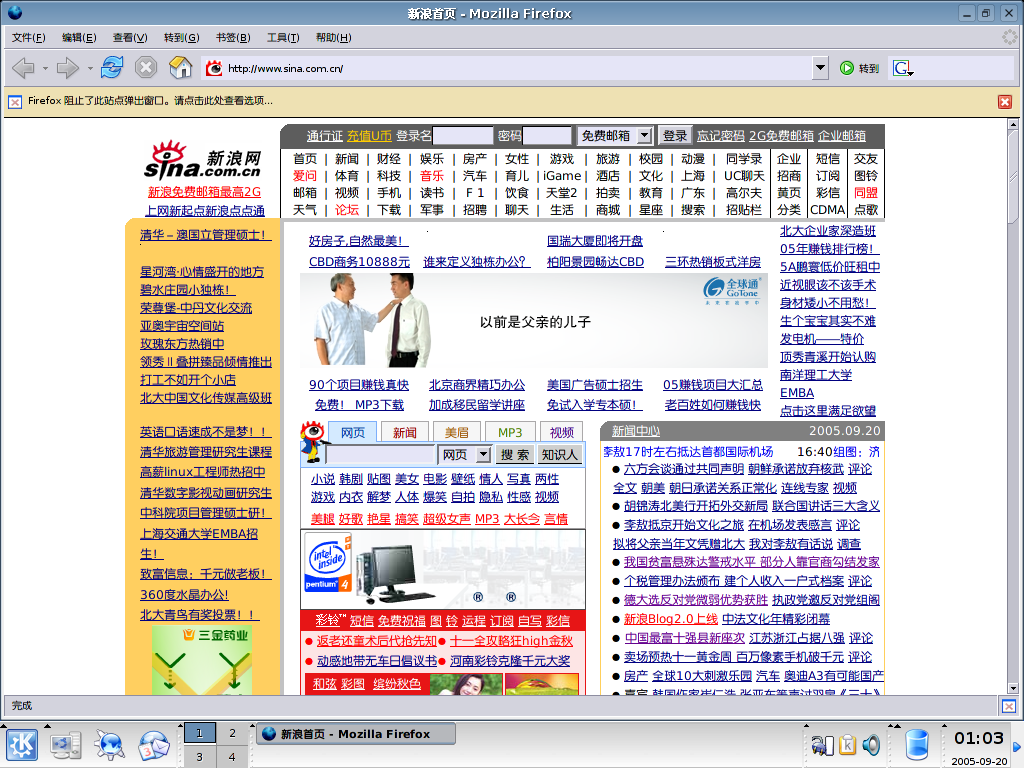The width and height of the screenshot is (1024, 768).
Task: Switch to virtual desktop 2
Action: point(232,733)
